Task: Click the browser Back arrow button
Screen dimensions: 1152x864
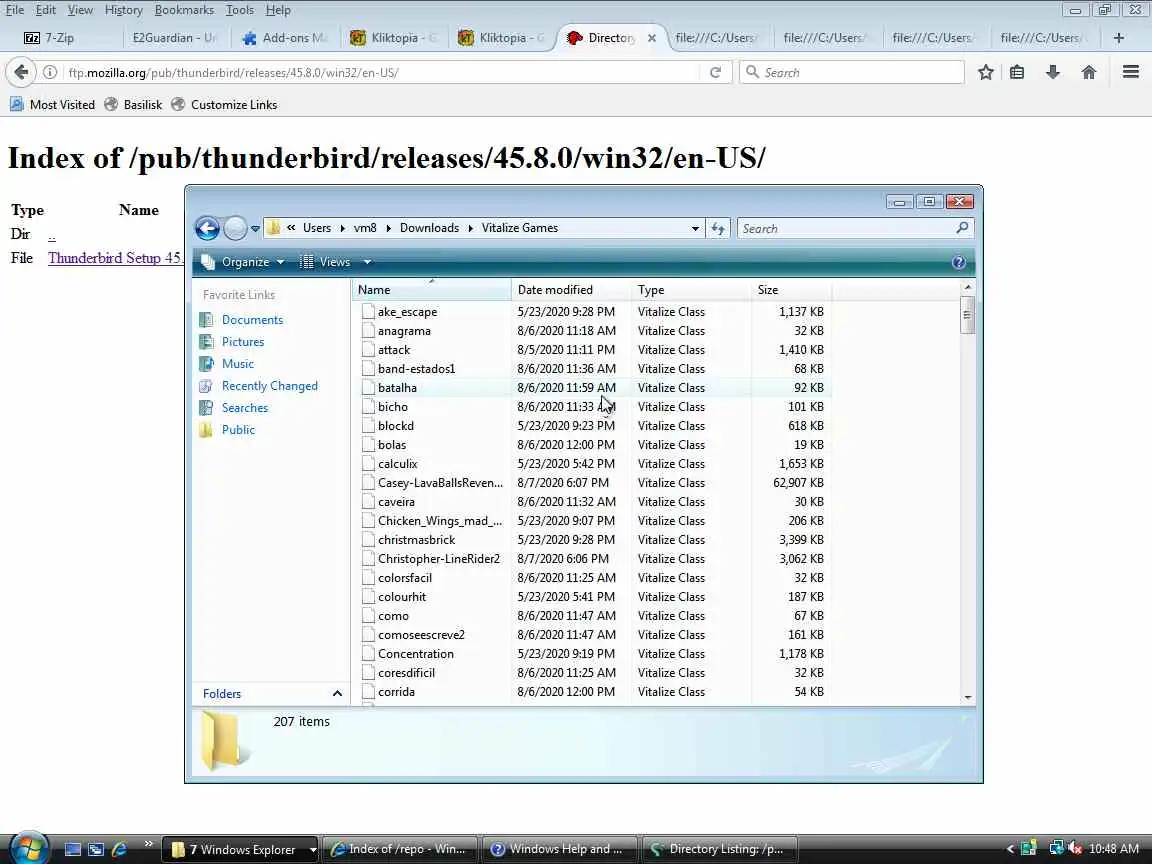Action: click(x=21, y=72)
